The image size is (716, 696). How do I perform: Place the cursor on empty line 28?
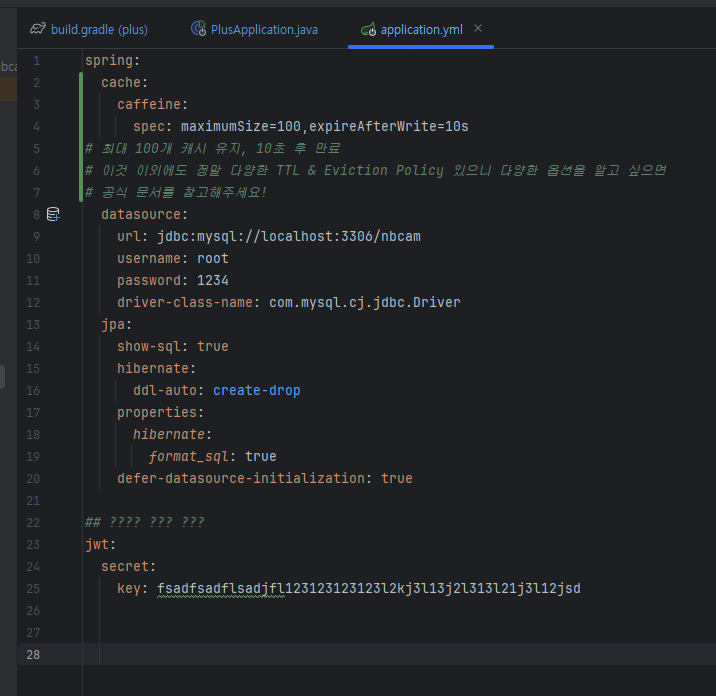click(x=399, y=654)
